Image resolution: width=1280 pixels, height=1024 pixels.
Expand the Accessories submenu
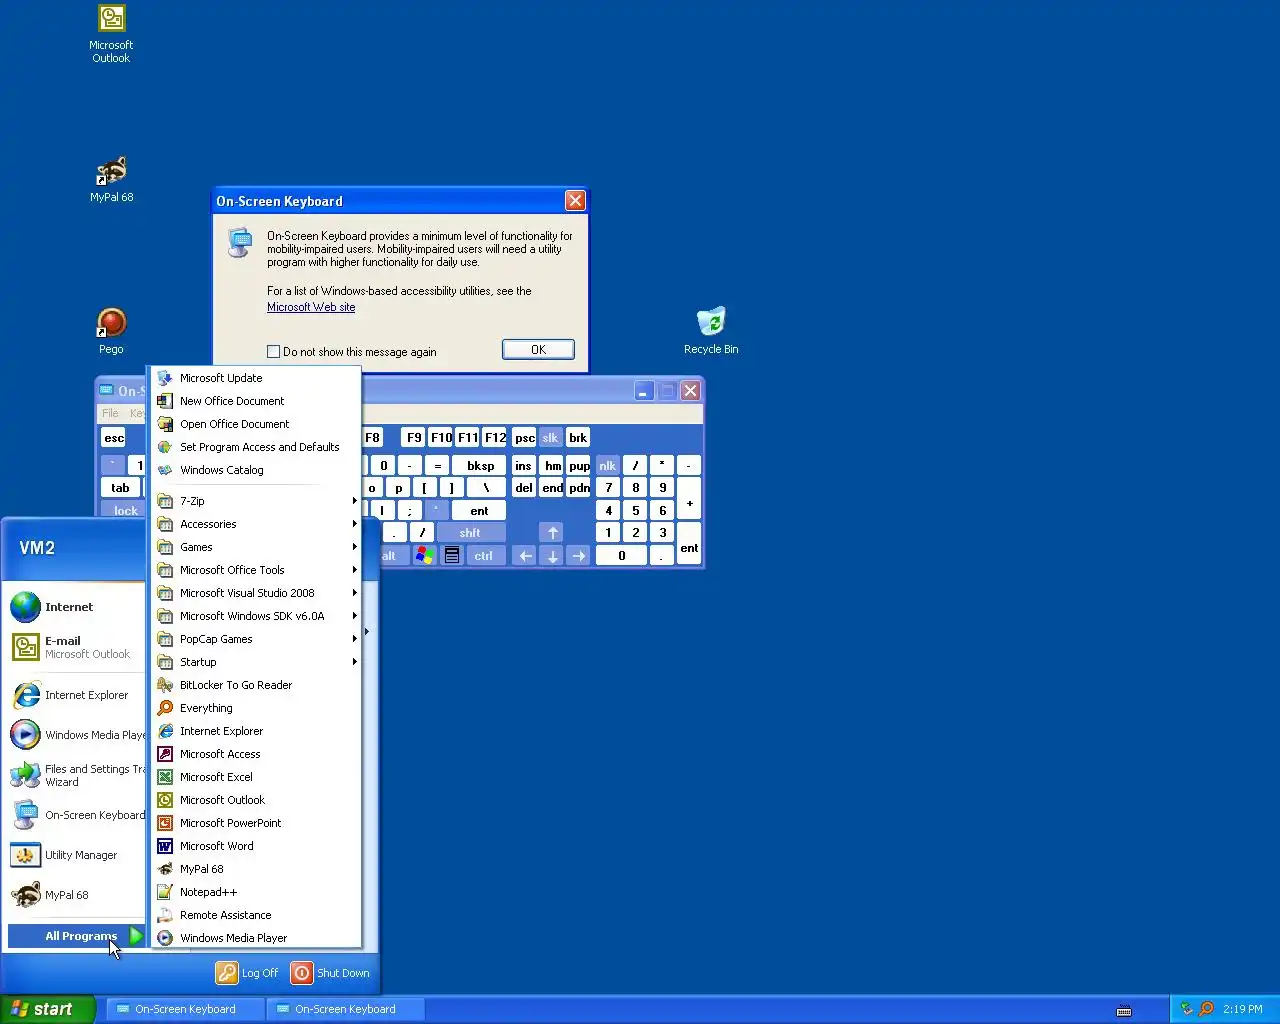[256, 524]
